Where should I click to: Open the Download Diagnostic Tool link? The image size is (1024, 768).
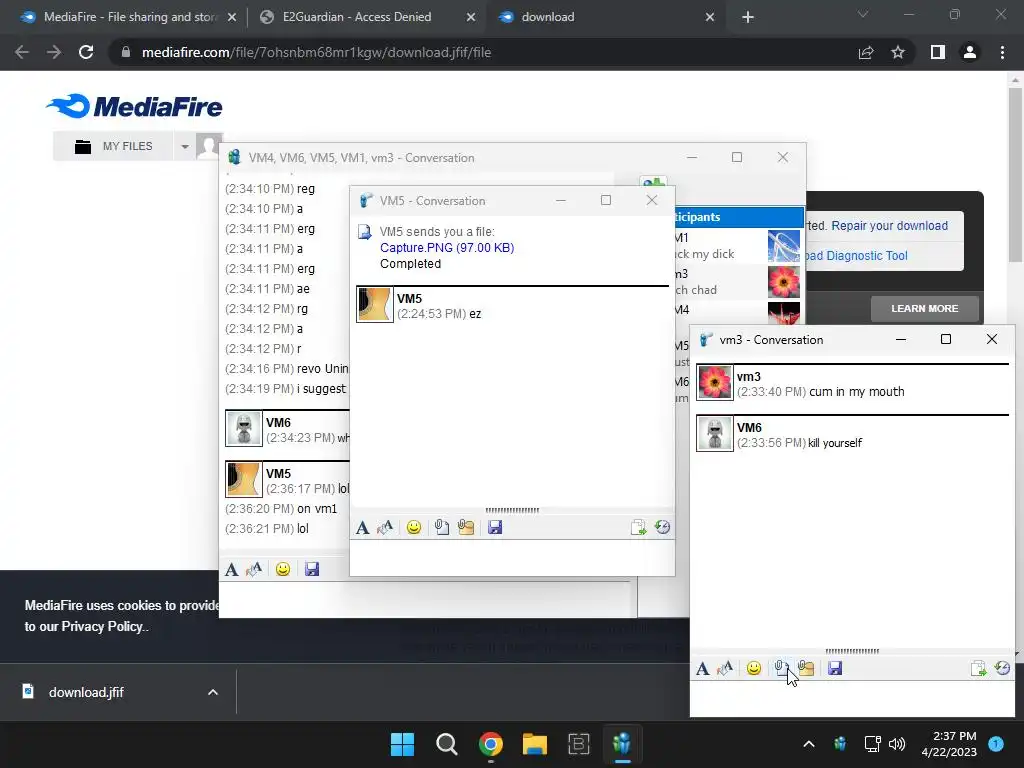click(856, 256)
